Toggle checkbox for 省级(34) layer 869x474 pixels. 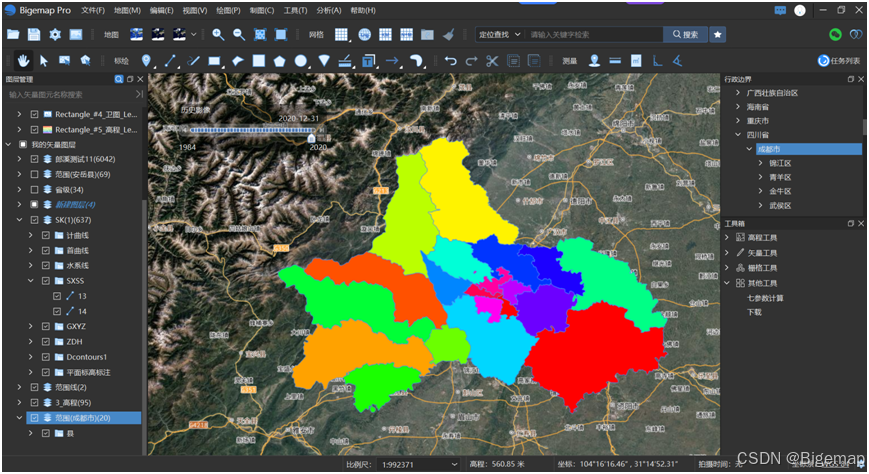coord(34,190)
